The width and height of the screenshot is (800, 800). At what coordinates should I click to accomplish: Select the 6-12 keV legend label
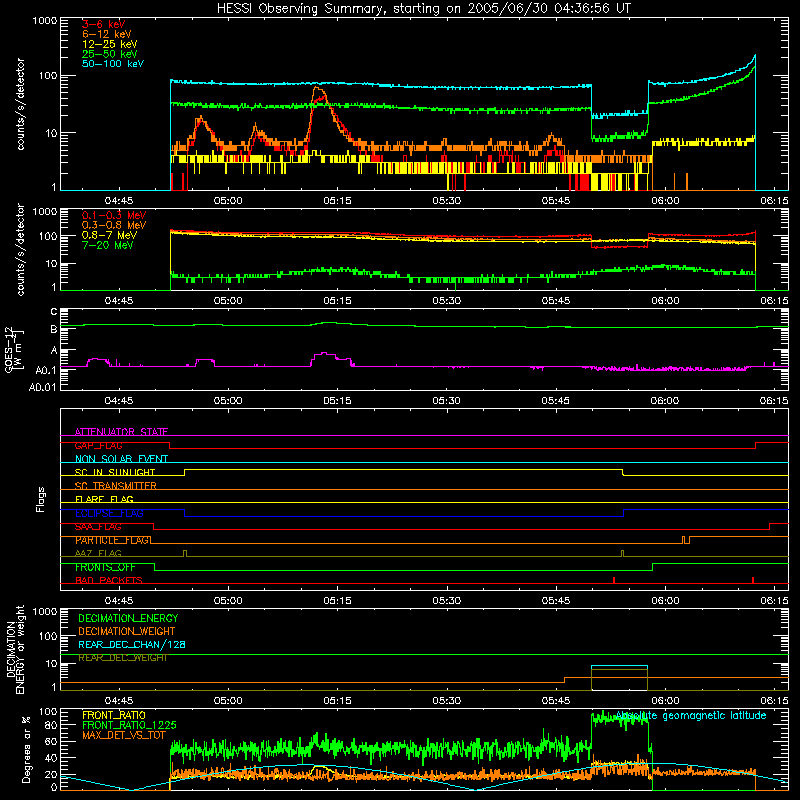click(106, 34)
